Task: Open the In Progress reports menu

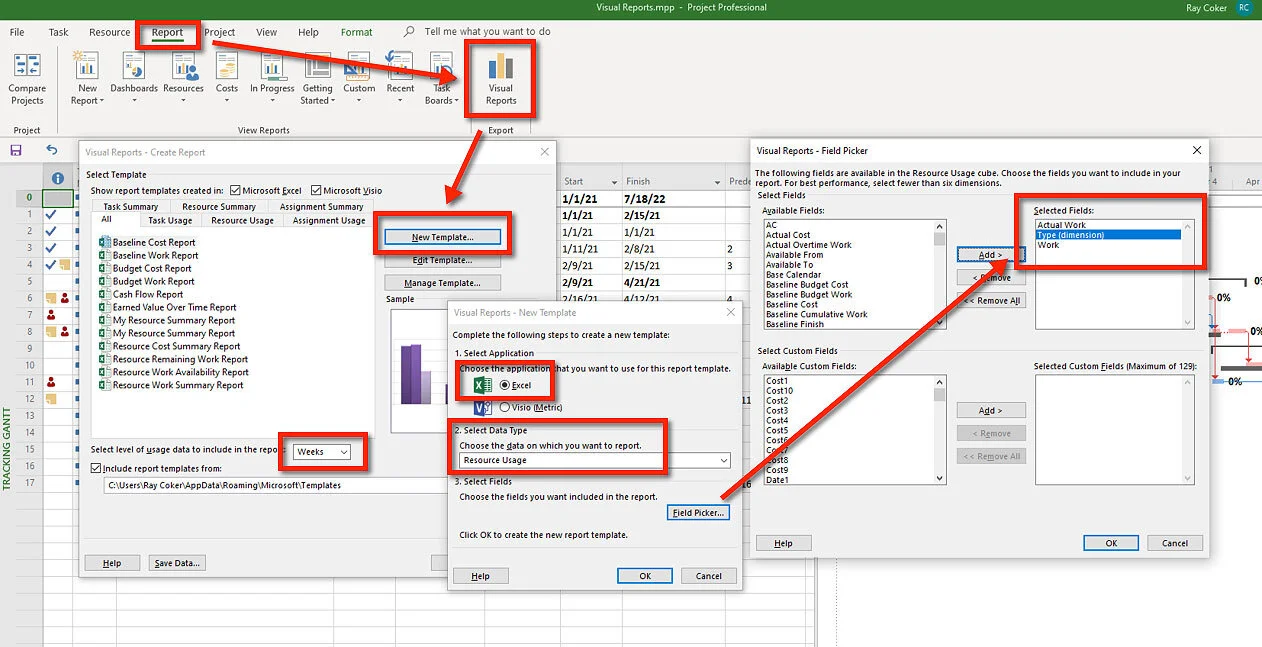Action: 272,79
